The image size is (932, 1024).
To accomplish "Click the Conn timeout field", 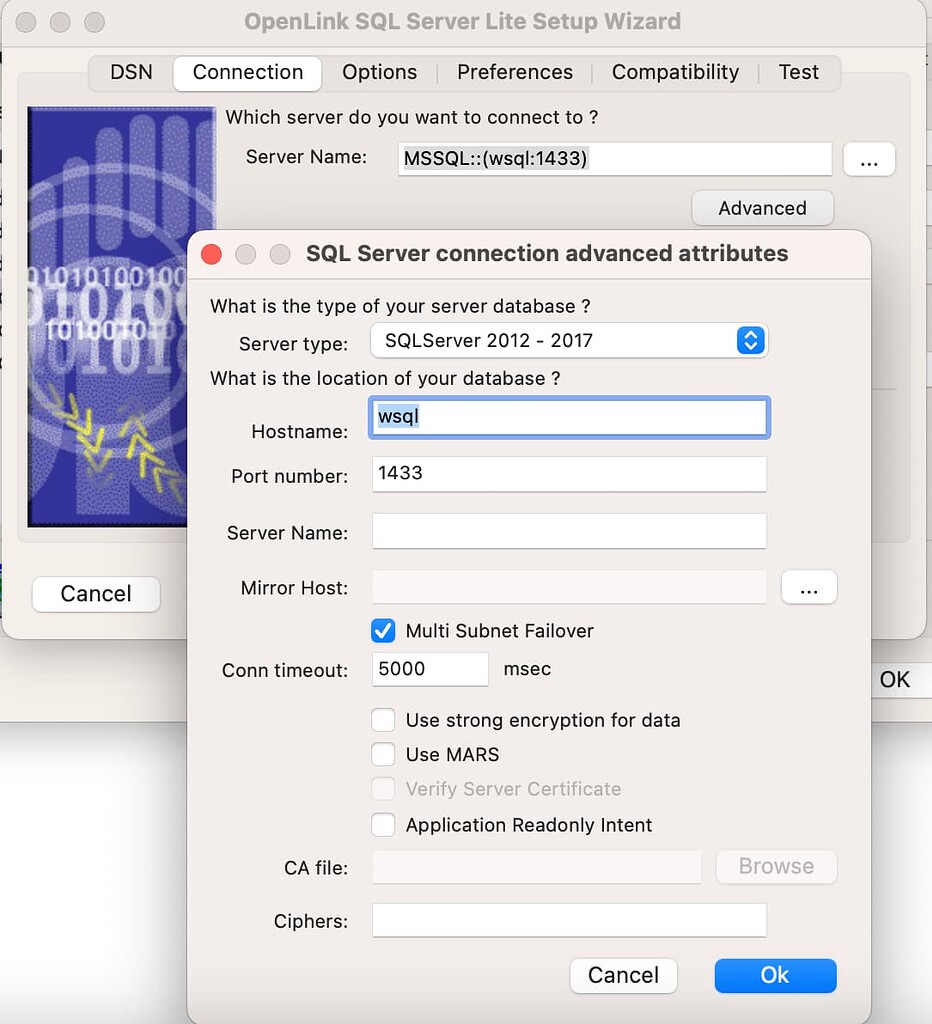I will (430, 669).
